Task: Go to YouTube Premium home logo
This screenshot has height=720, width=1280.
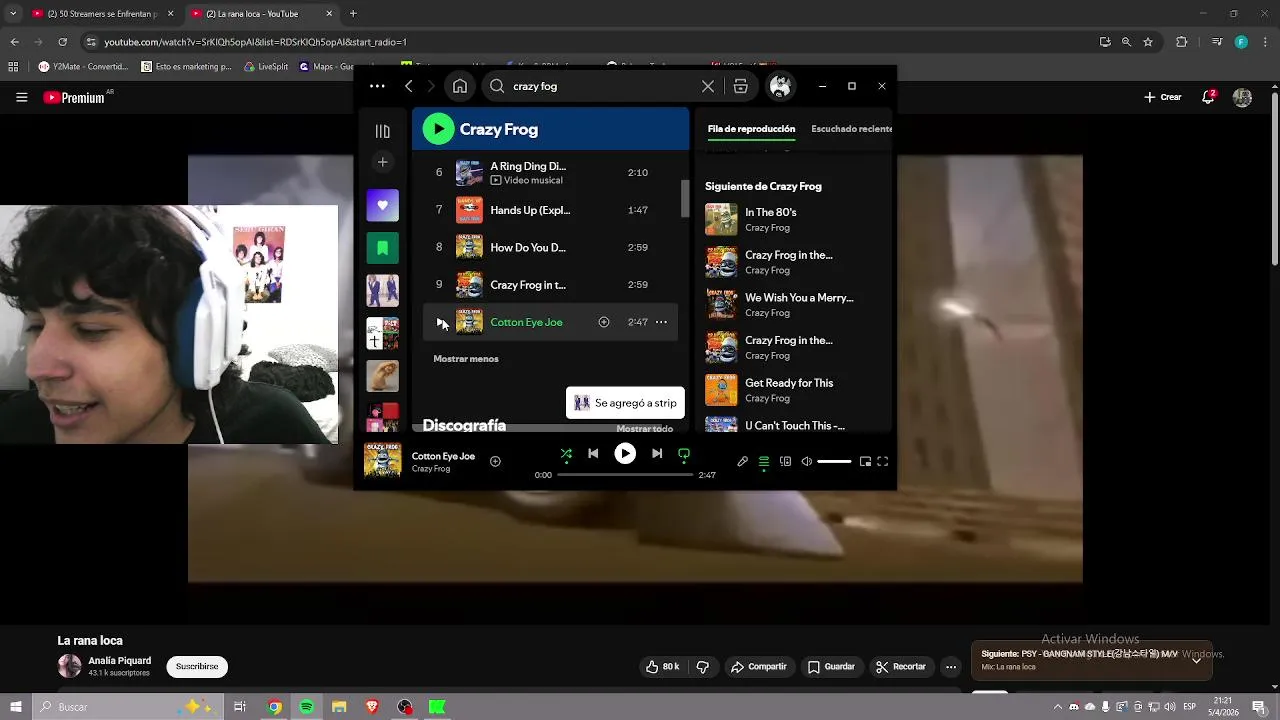Action: coord(74,97)
